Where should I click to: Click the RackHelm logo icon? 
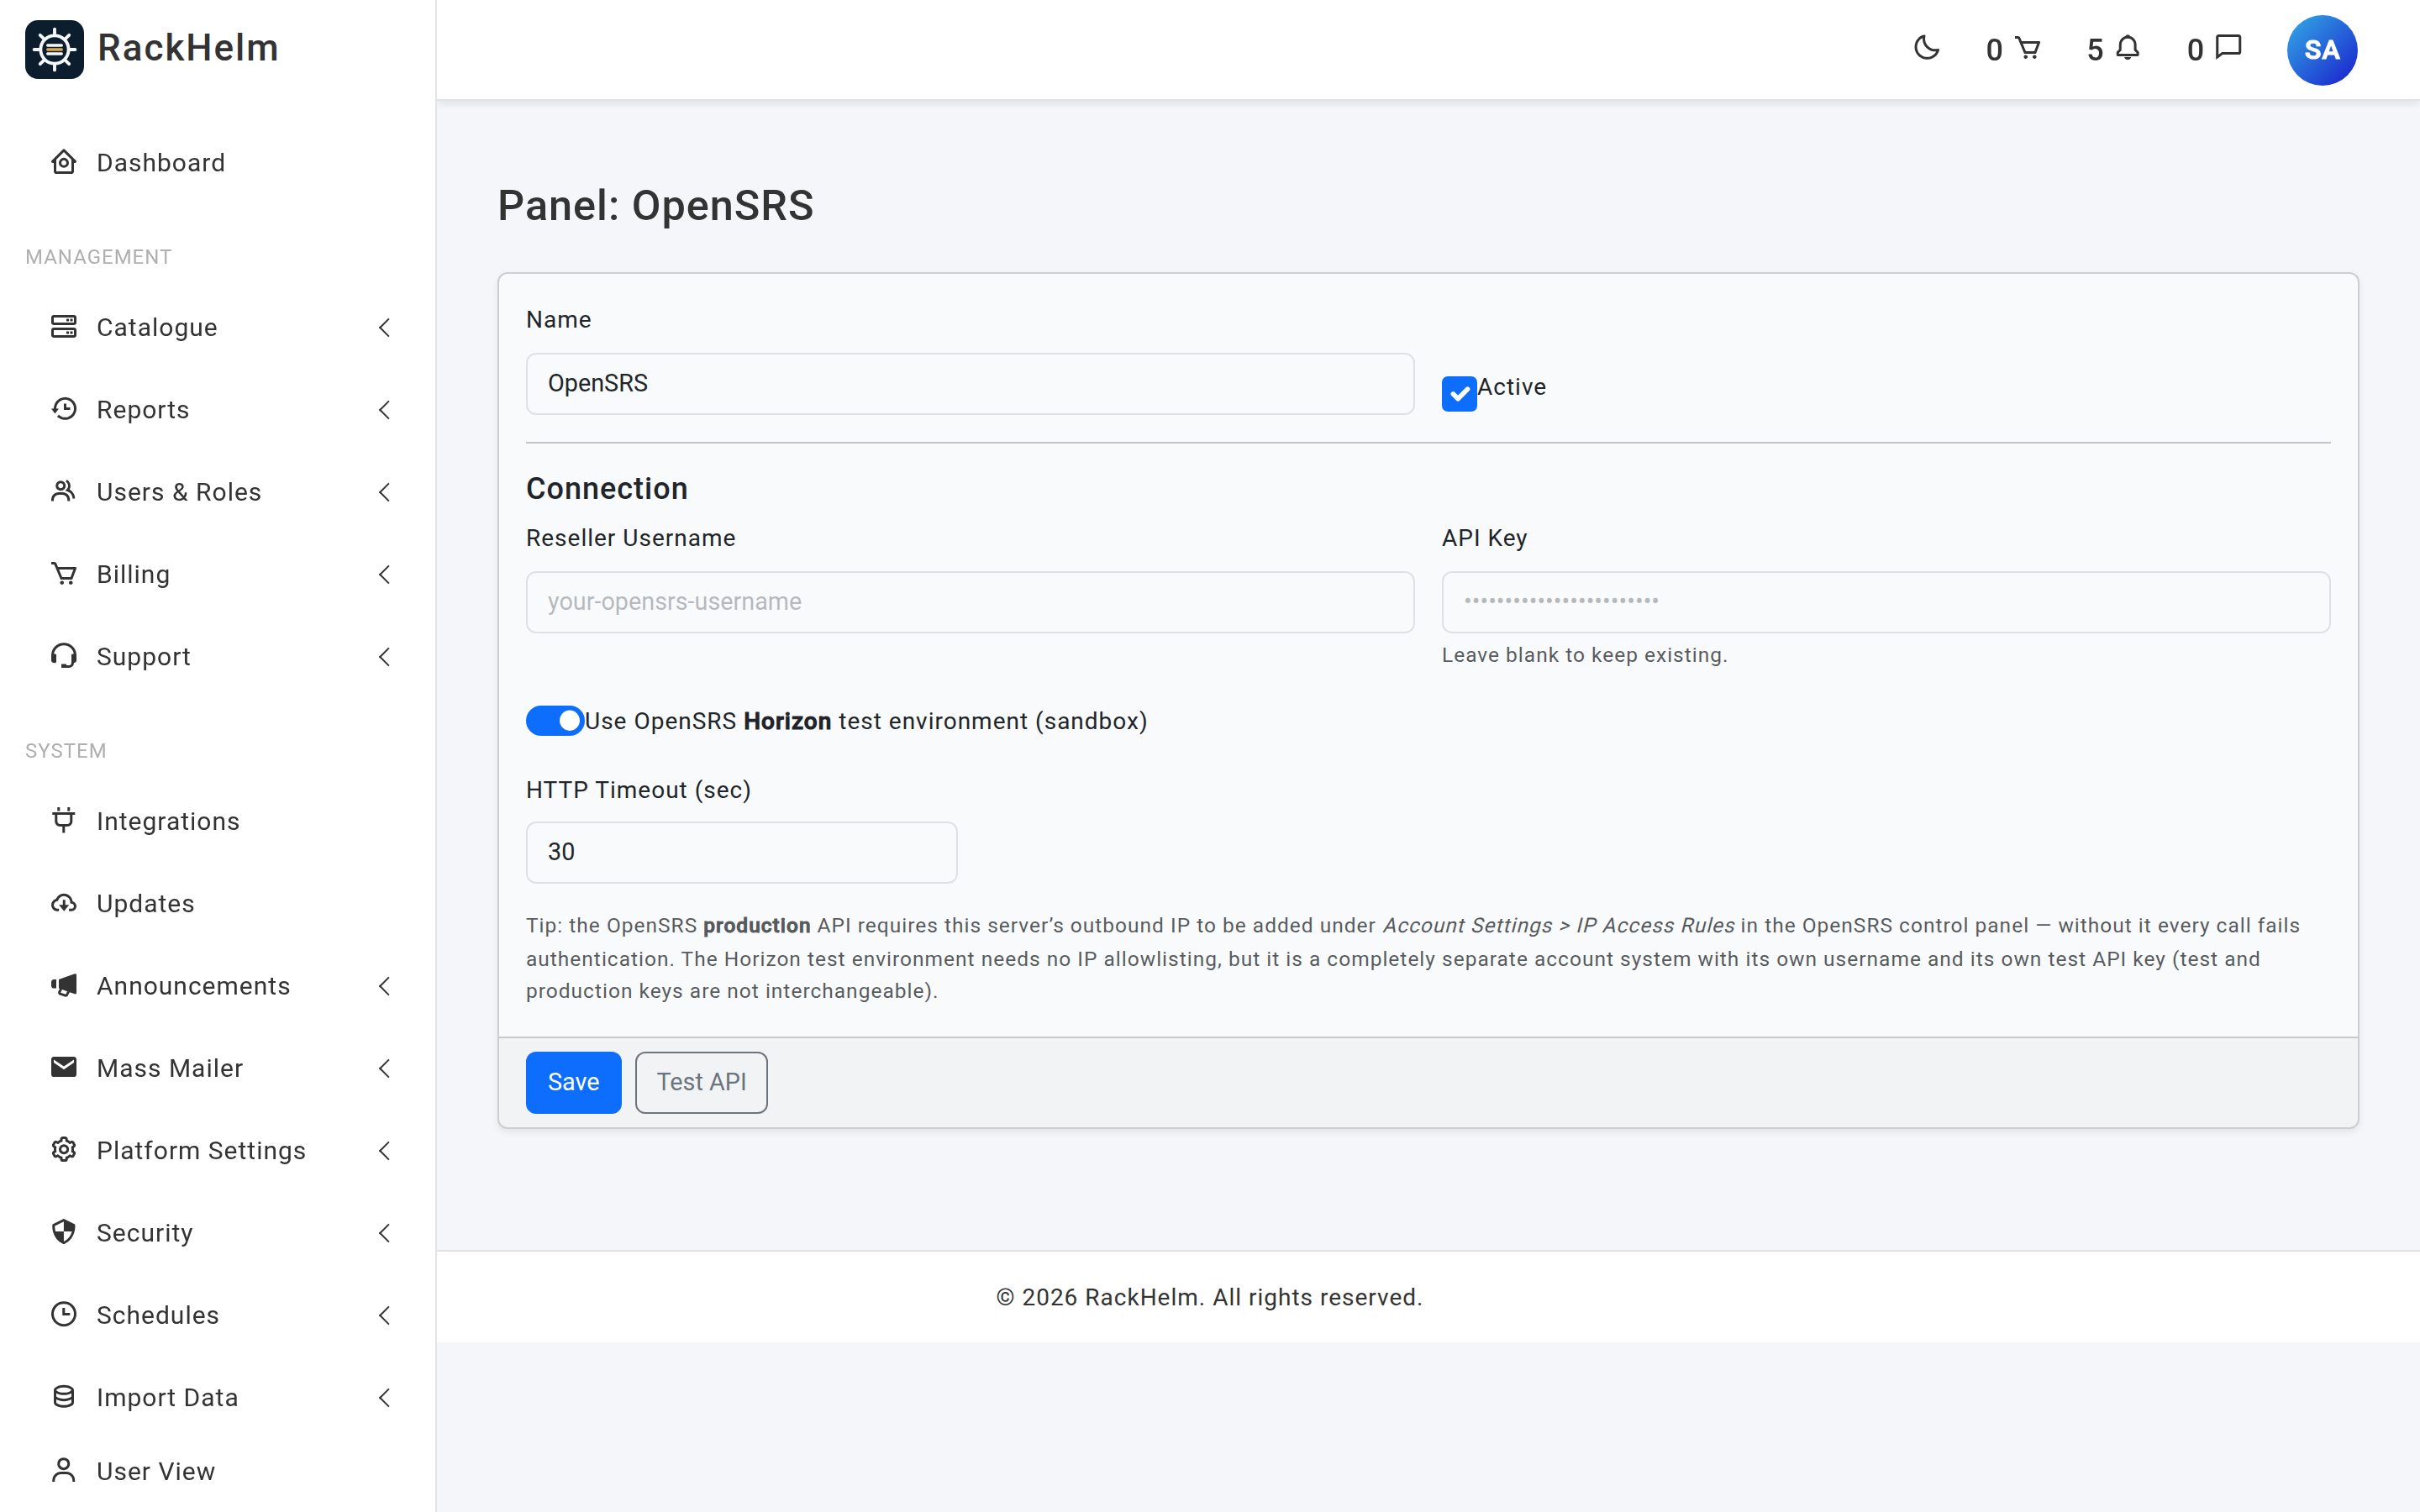coord(54,49)
